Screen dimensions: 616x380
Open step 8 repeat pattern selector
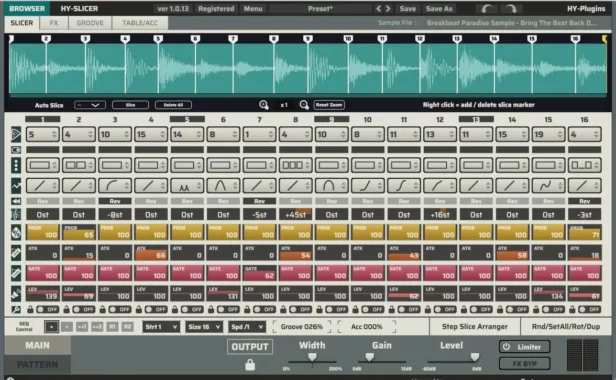pos(295,165)
